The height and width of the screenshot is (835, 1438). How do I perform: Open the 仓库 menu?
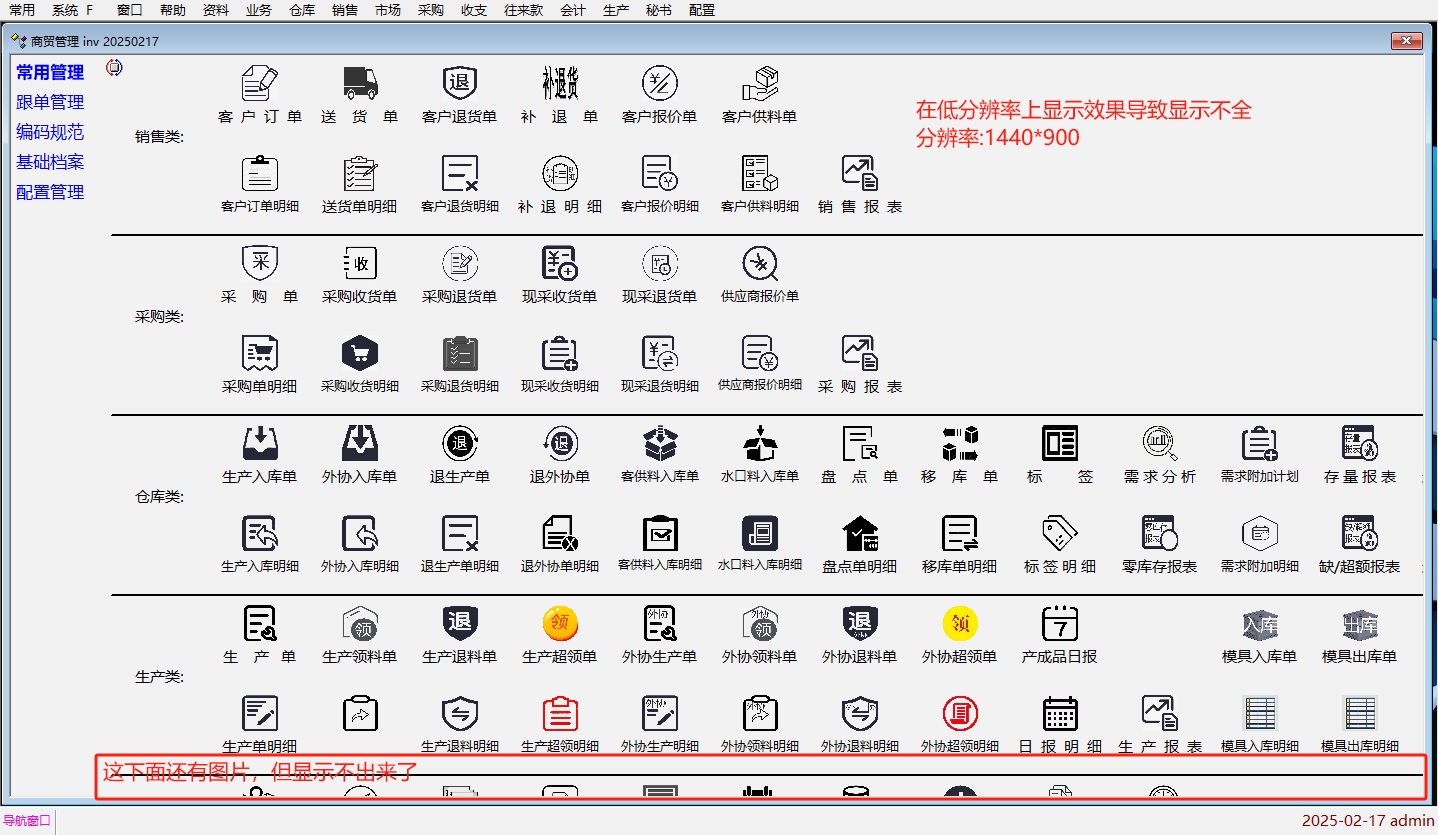[x=302, y=10]
